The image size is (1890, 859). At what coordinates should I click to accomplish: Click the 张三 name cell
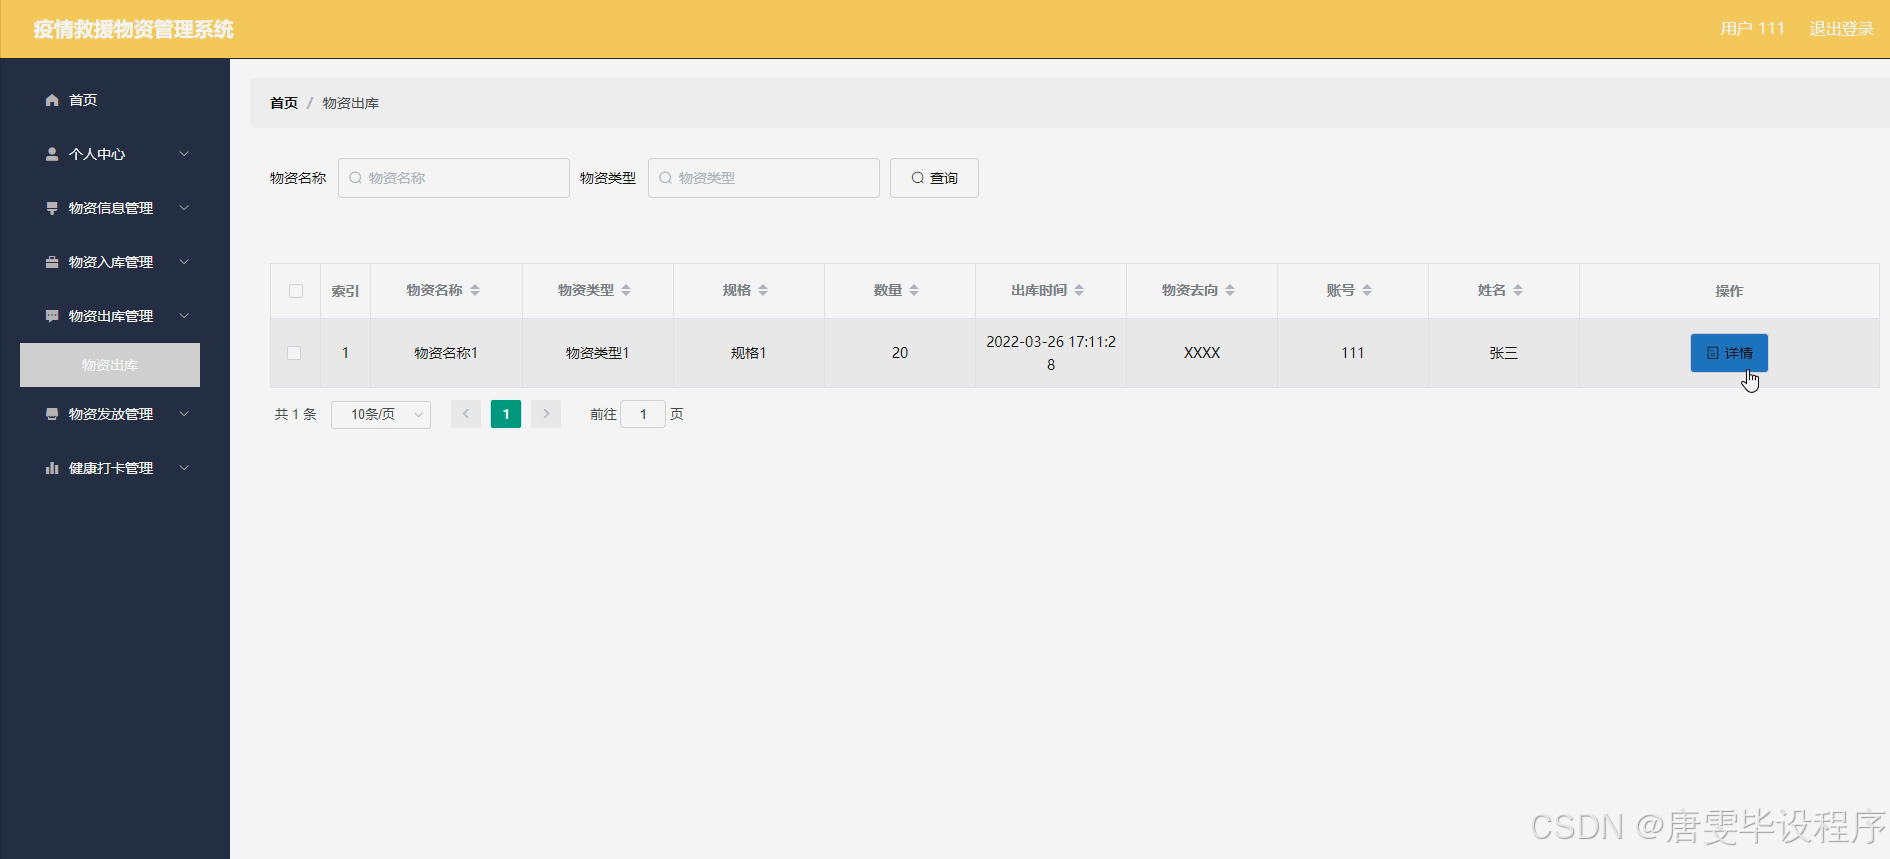tap(1504, 353)
